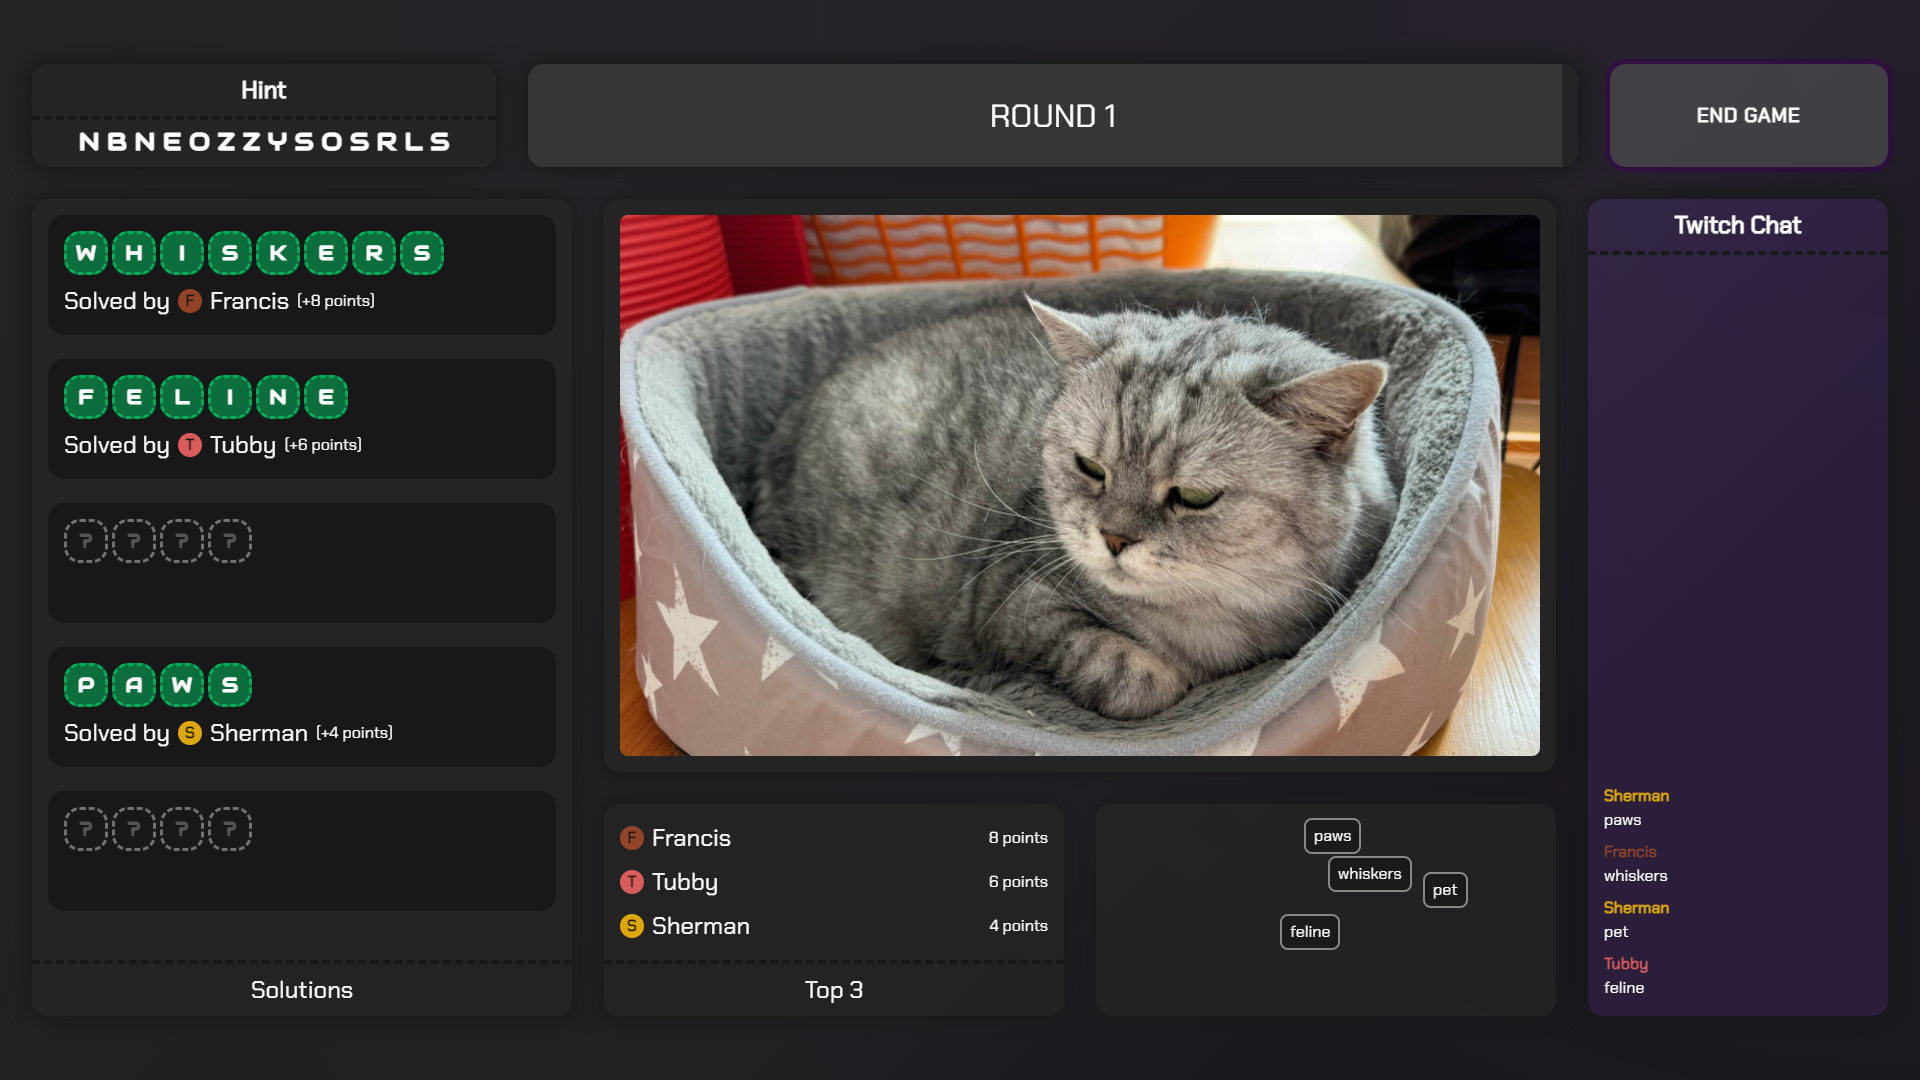Click the T avatar beside solved FELINE

click(x=189, y=445)
